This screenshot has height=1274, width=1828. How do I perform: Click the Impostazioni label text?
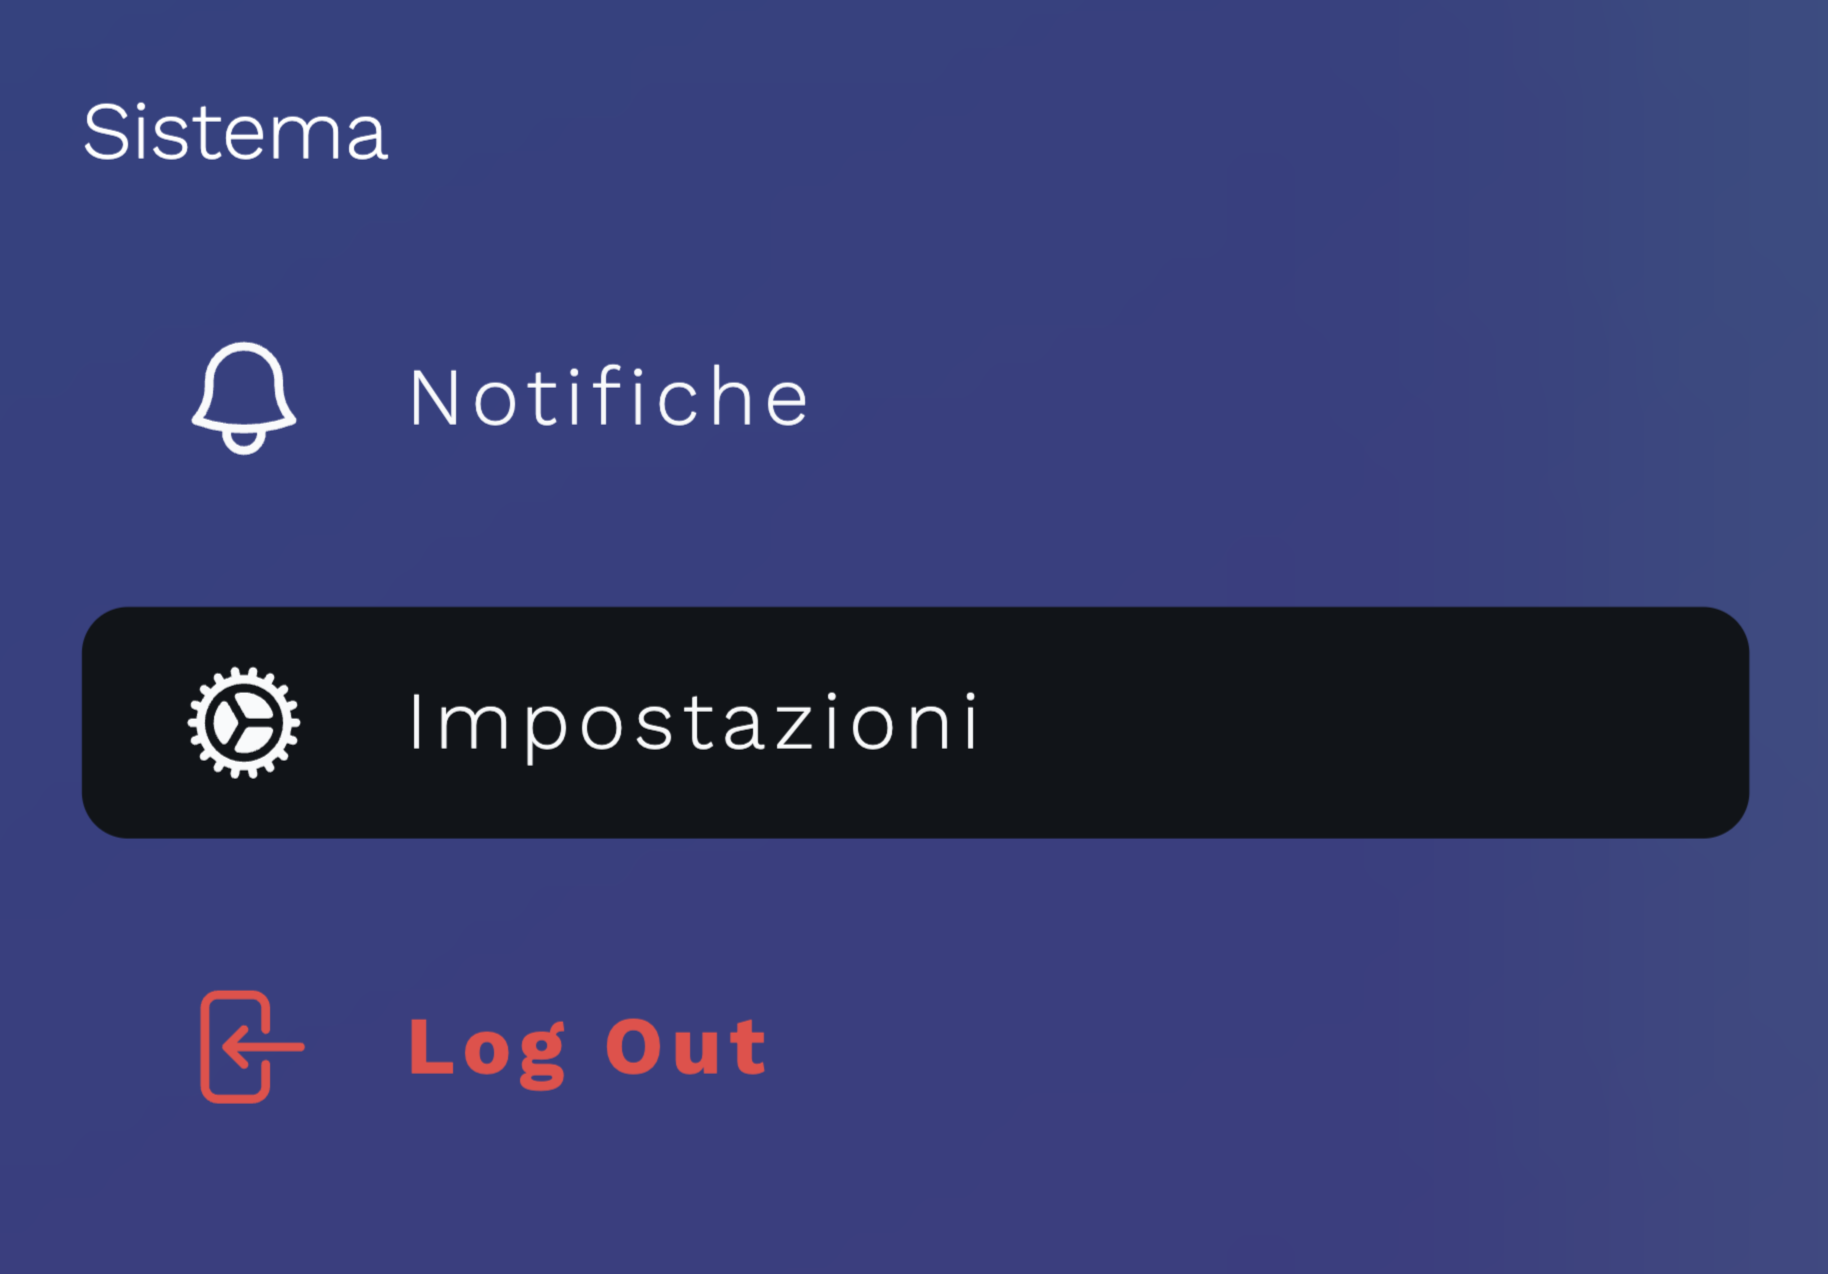(x=692, y=722)
